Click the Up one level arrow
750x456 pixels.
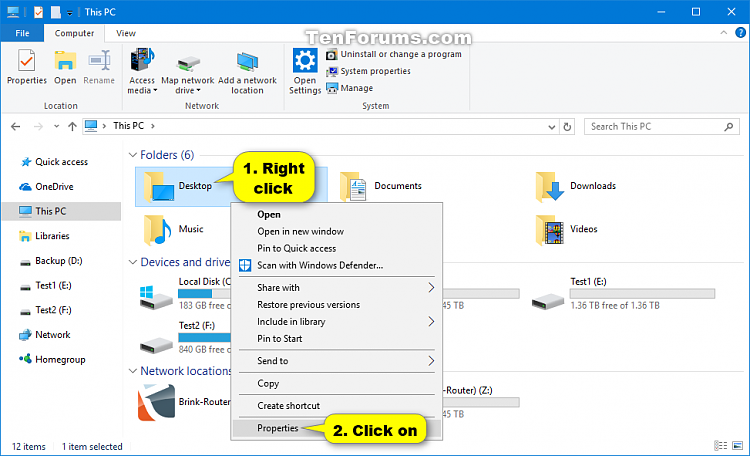(72, 126)
